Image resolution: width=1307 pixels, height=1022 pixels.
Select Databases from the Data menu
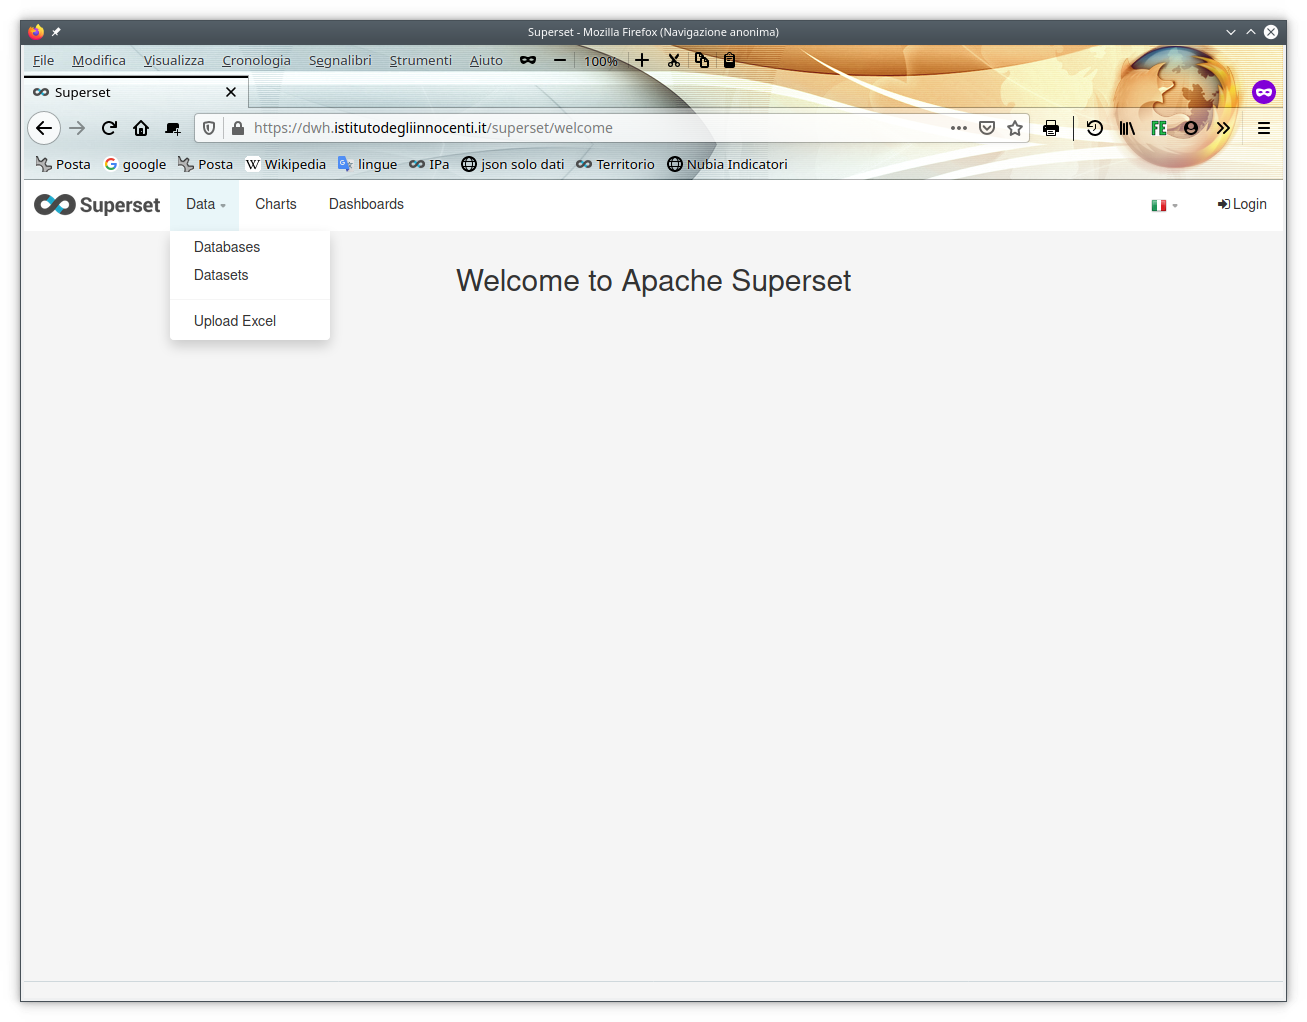click(227, 247)
